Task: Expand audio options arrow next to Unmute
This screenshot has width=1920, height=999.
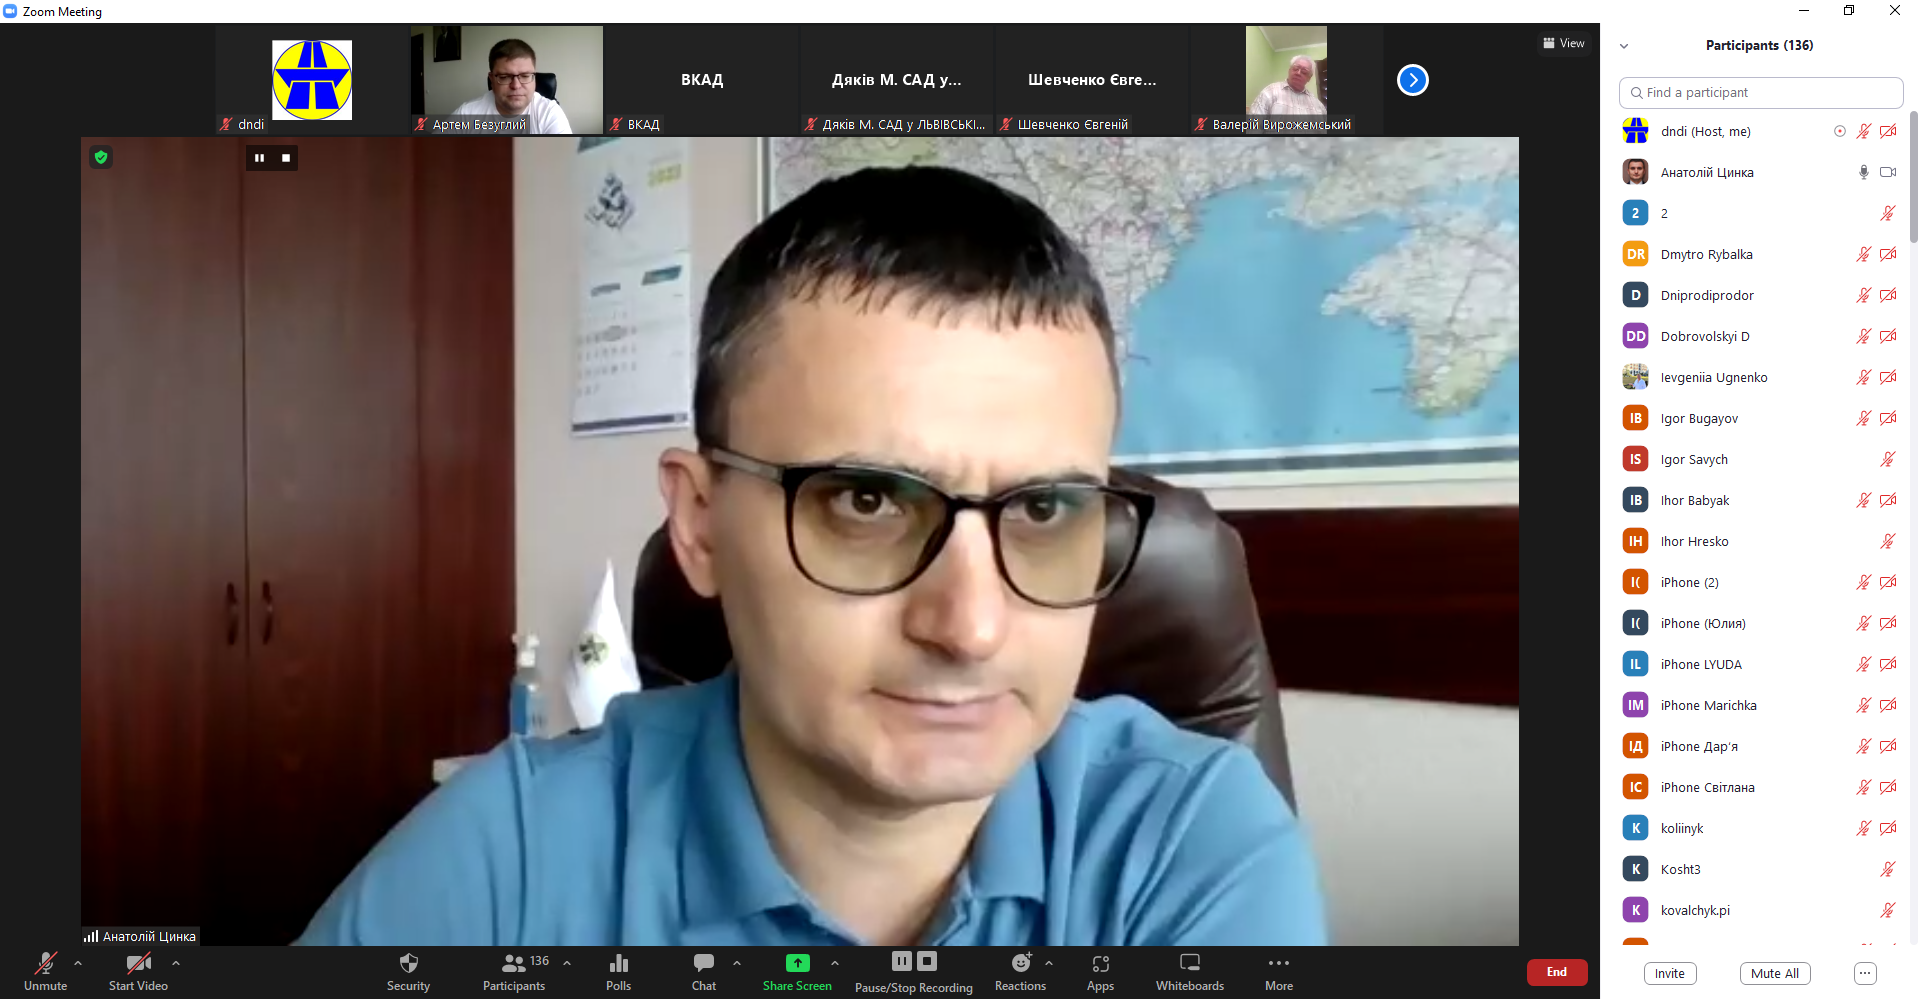Action: pyautogui.click(x=78, y=963)
